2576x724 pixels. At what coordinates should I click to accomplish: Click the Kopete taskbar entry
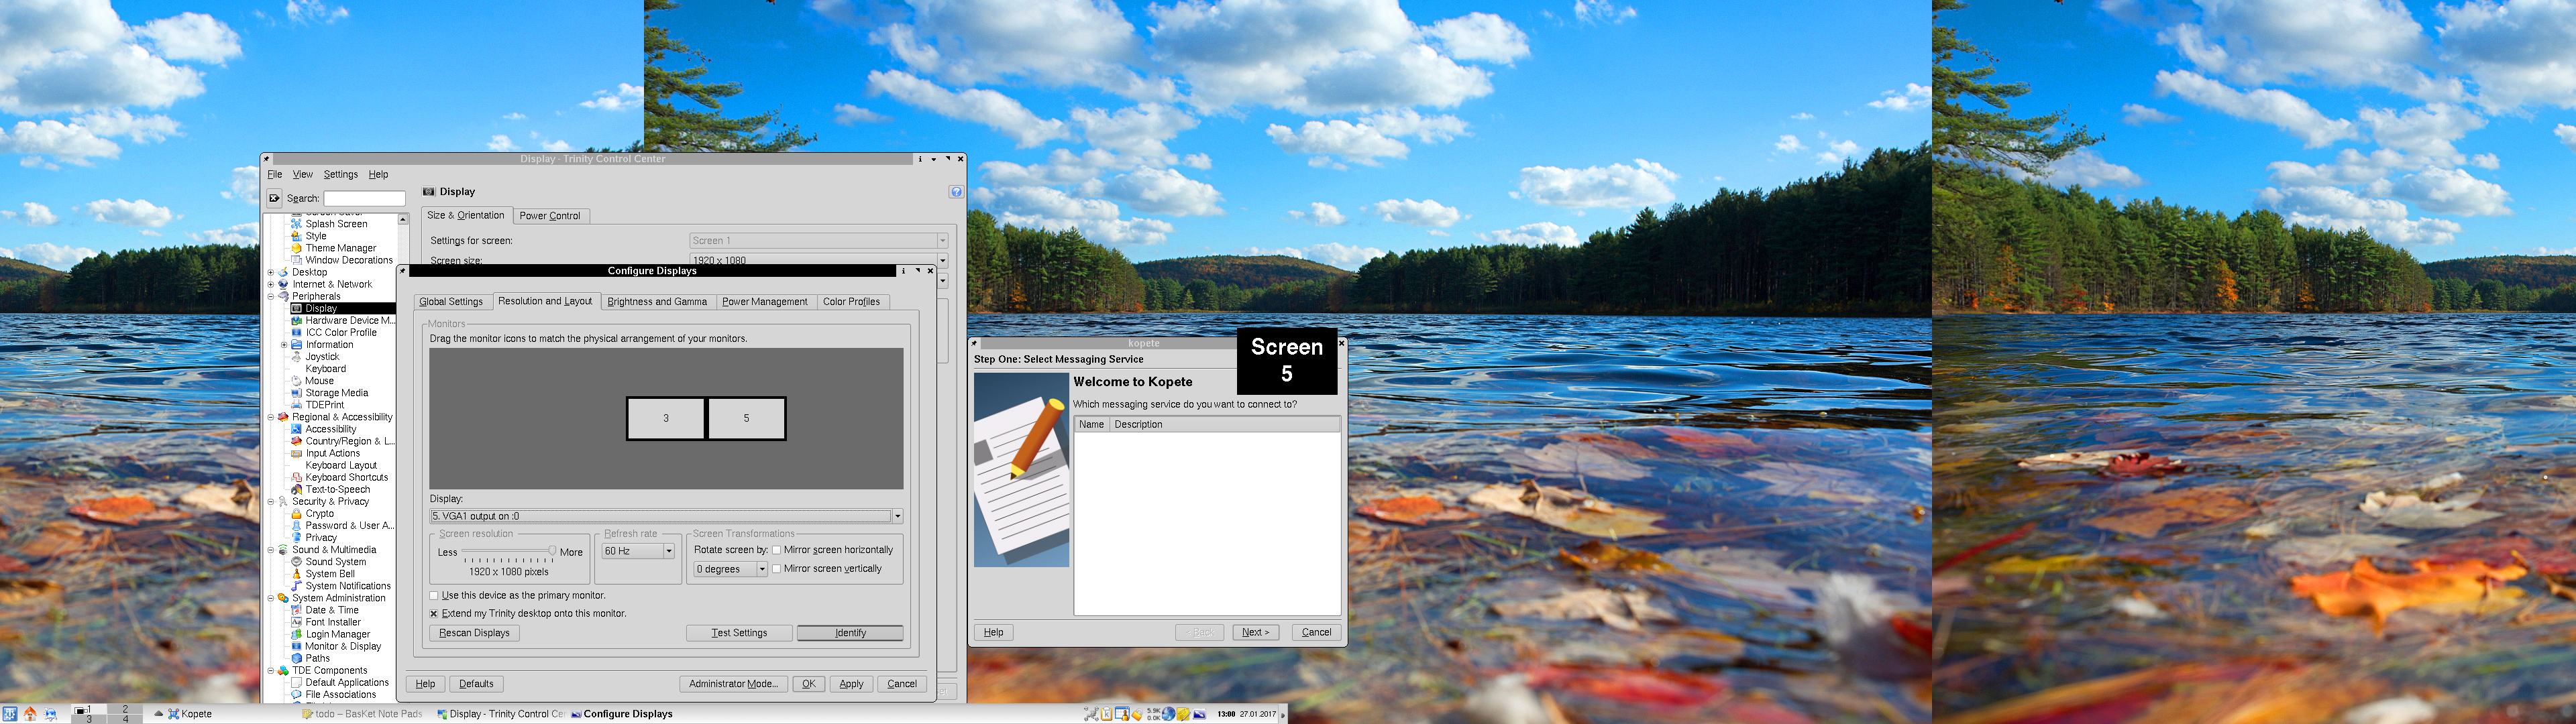190,714
